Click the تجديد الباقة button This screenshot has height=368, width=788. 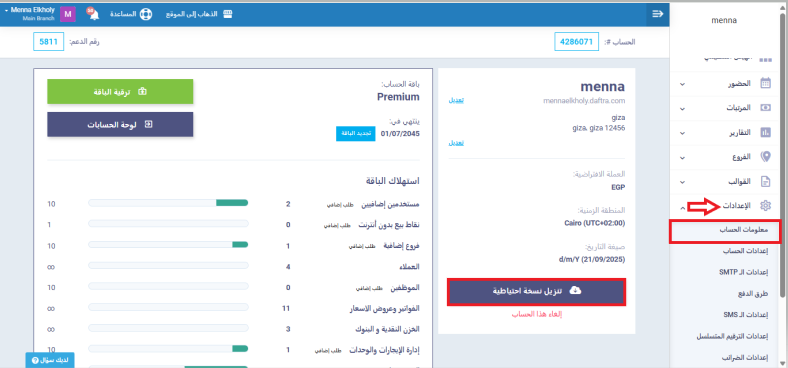[x=356, y=134]
